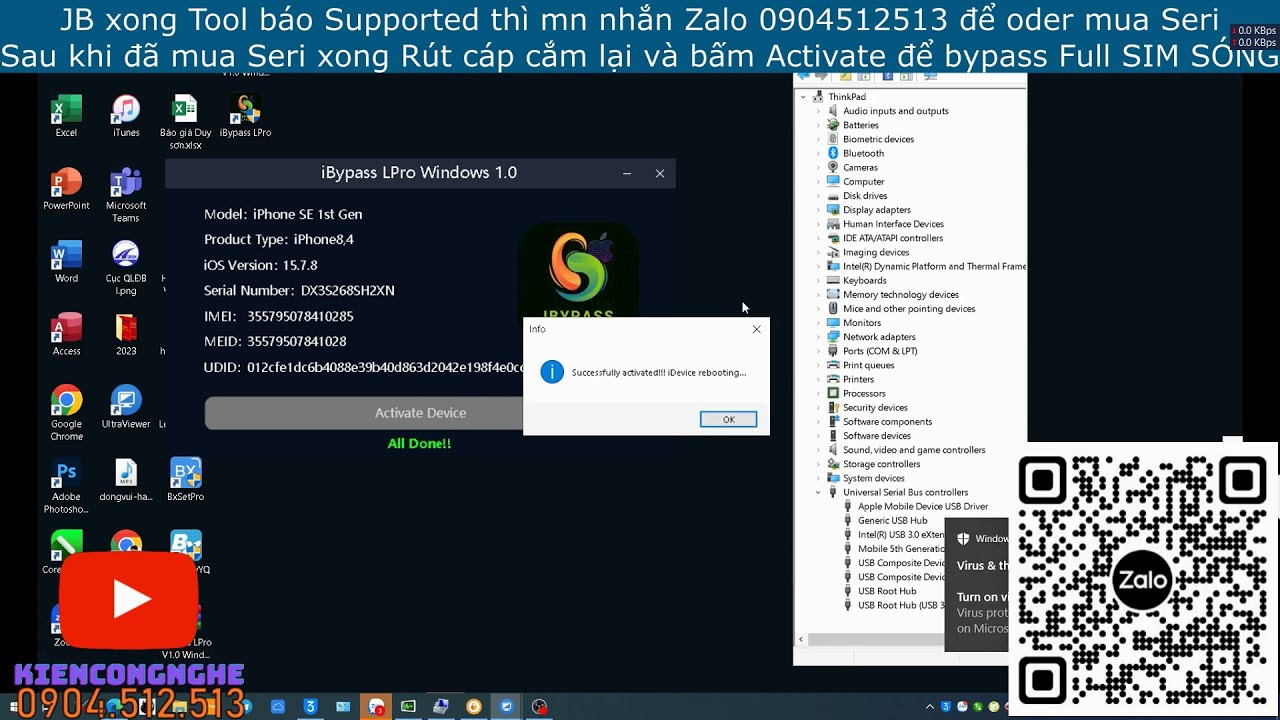This screenshot has width=1280, height=720.
Task: Minimize the iBypass LPro window
Action: click(x=627, y=173)
